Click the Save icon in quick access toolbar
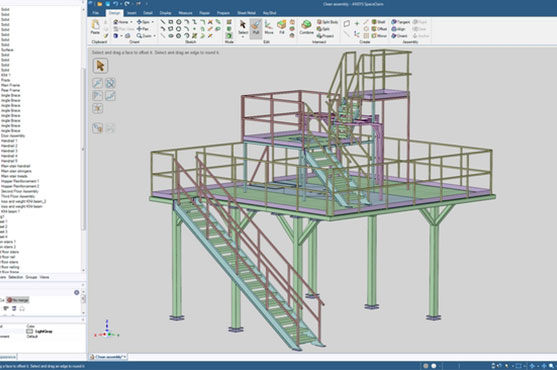Viewport: 557px width, 370px height. pos(108,4)
